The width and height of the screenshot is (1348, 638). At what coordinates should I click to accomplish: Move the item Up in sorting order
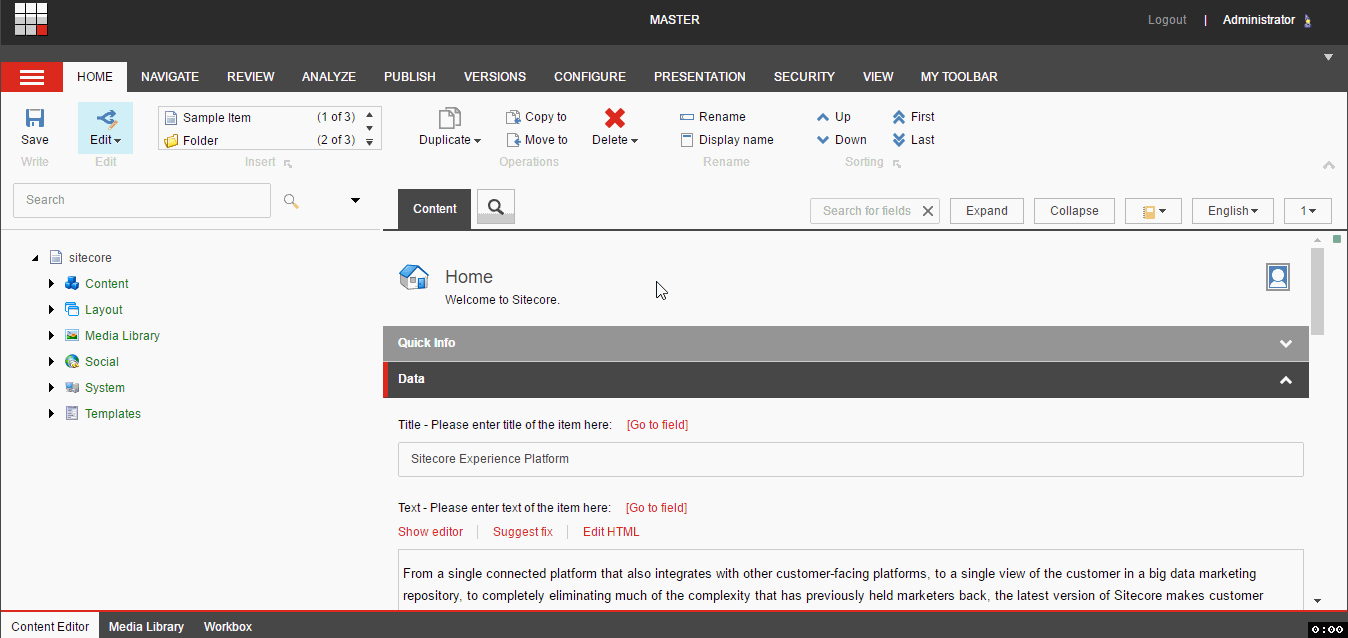[x=836, y=116]
